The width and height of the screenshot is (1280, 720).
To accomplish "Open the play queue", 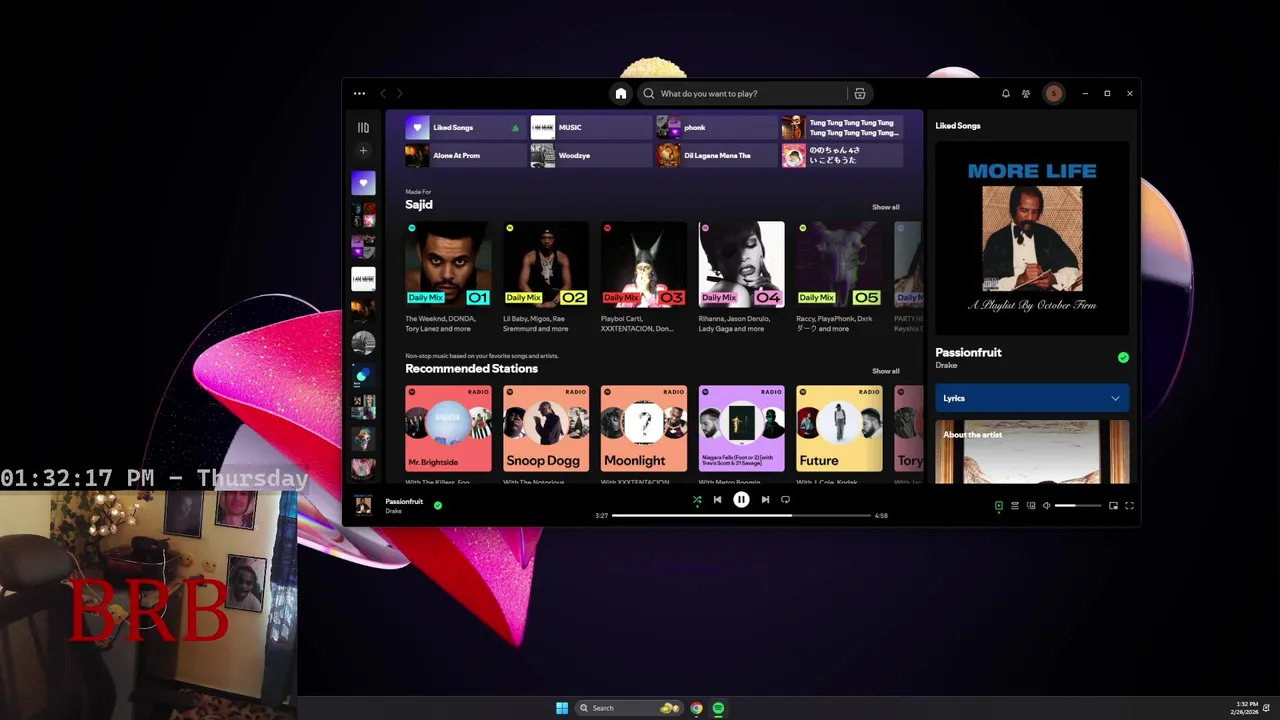I will coord(1015,506).
